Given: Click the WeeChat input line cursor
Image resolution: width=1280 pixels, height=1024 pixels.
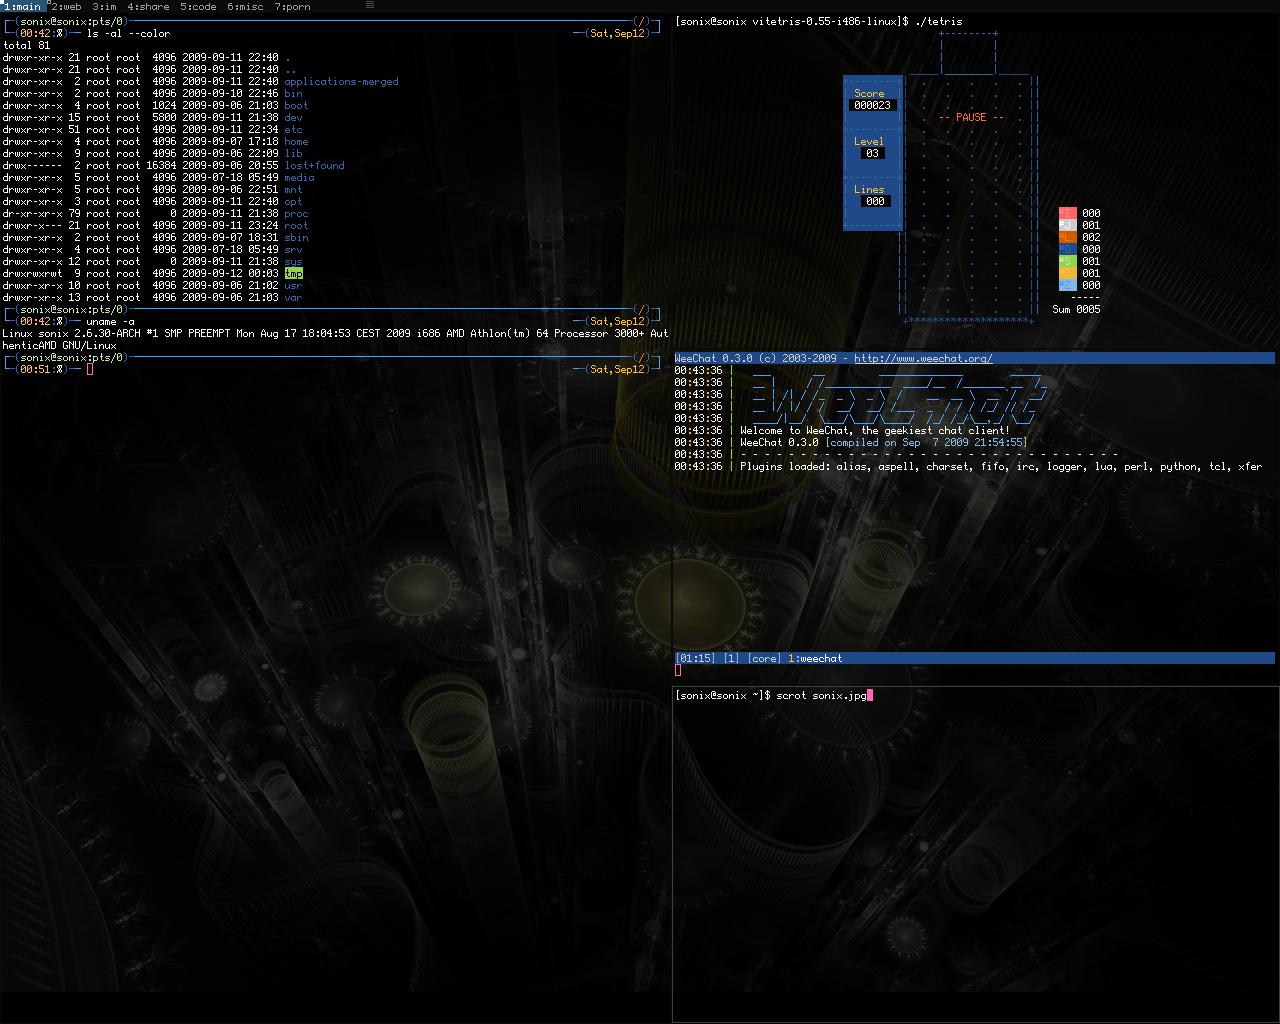Looking at the screenshot, I should coord(678,670).
